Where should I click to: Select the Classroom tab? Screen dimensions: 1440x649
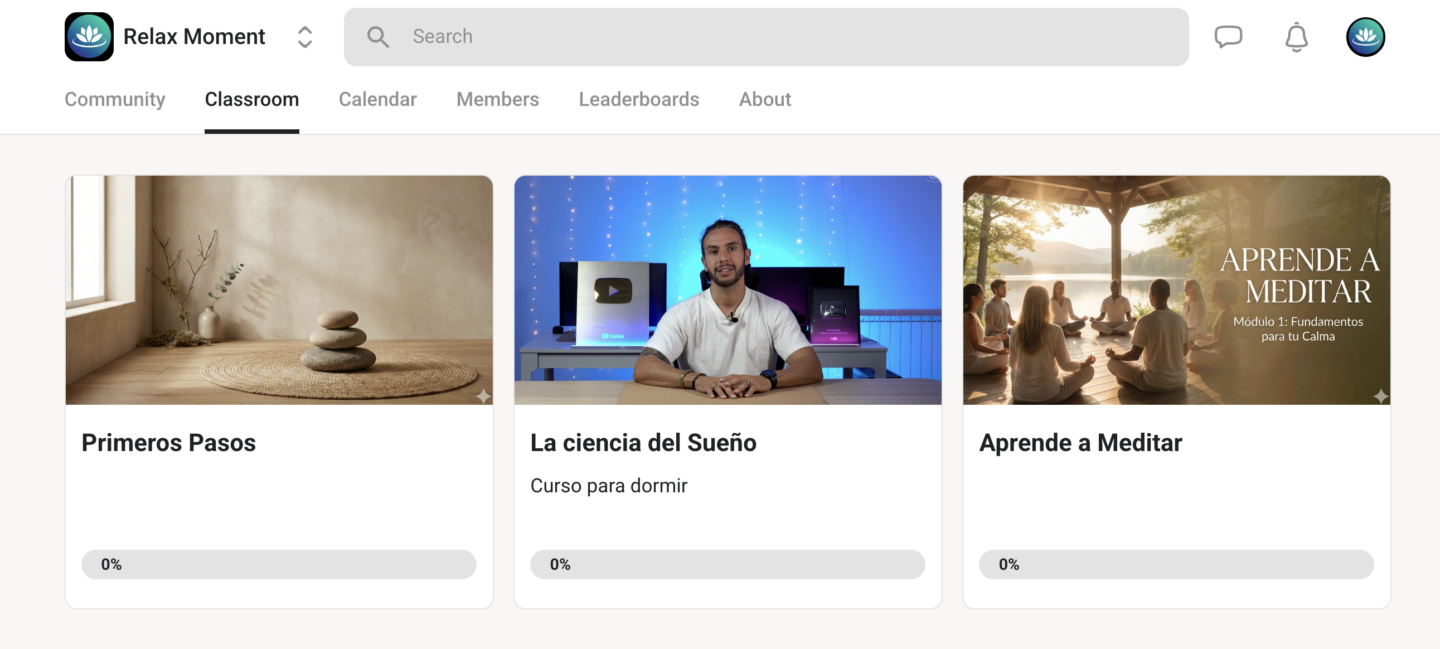pyautogui.click(x=252, y=99)
